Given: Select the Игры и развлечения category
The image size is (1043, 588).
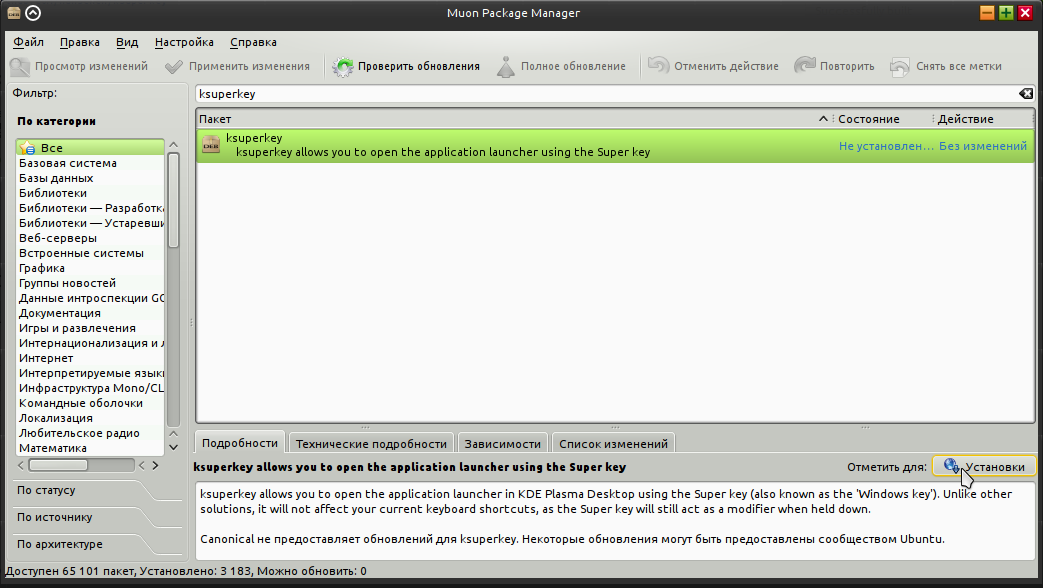Looking at the screenshot, I should click(x=90, y=328).
